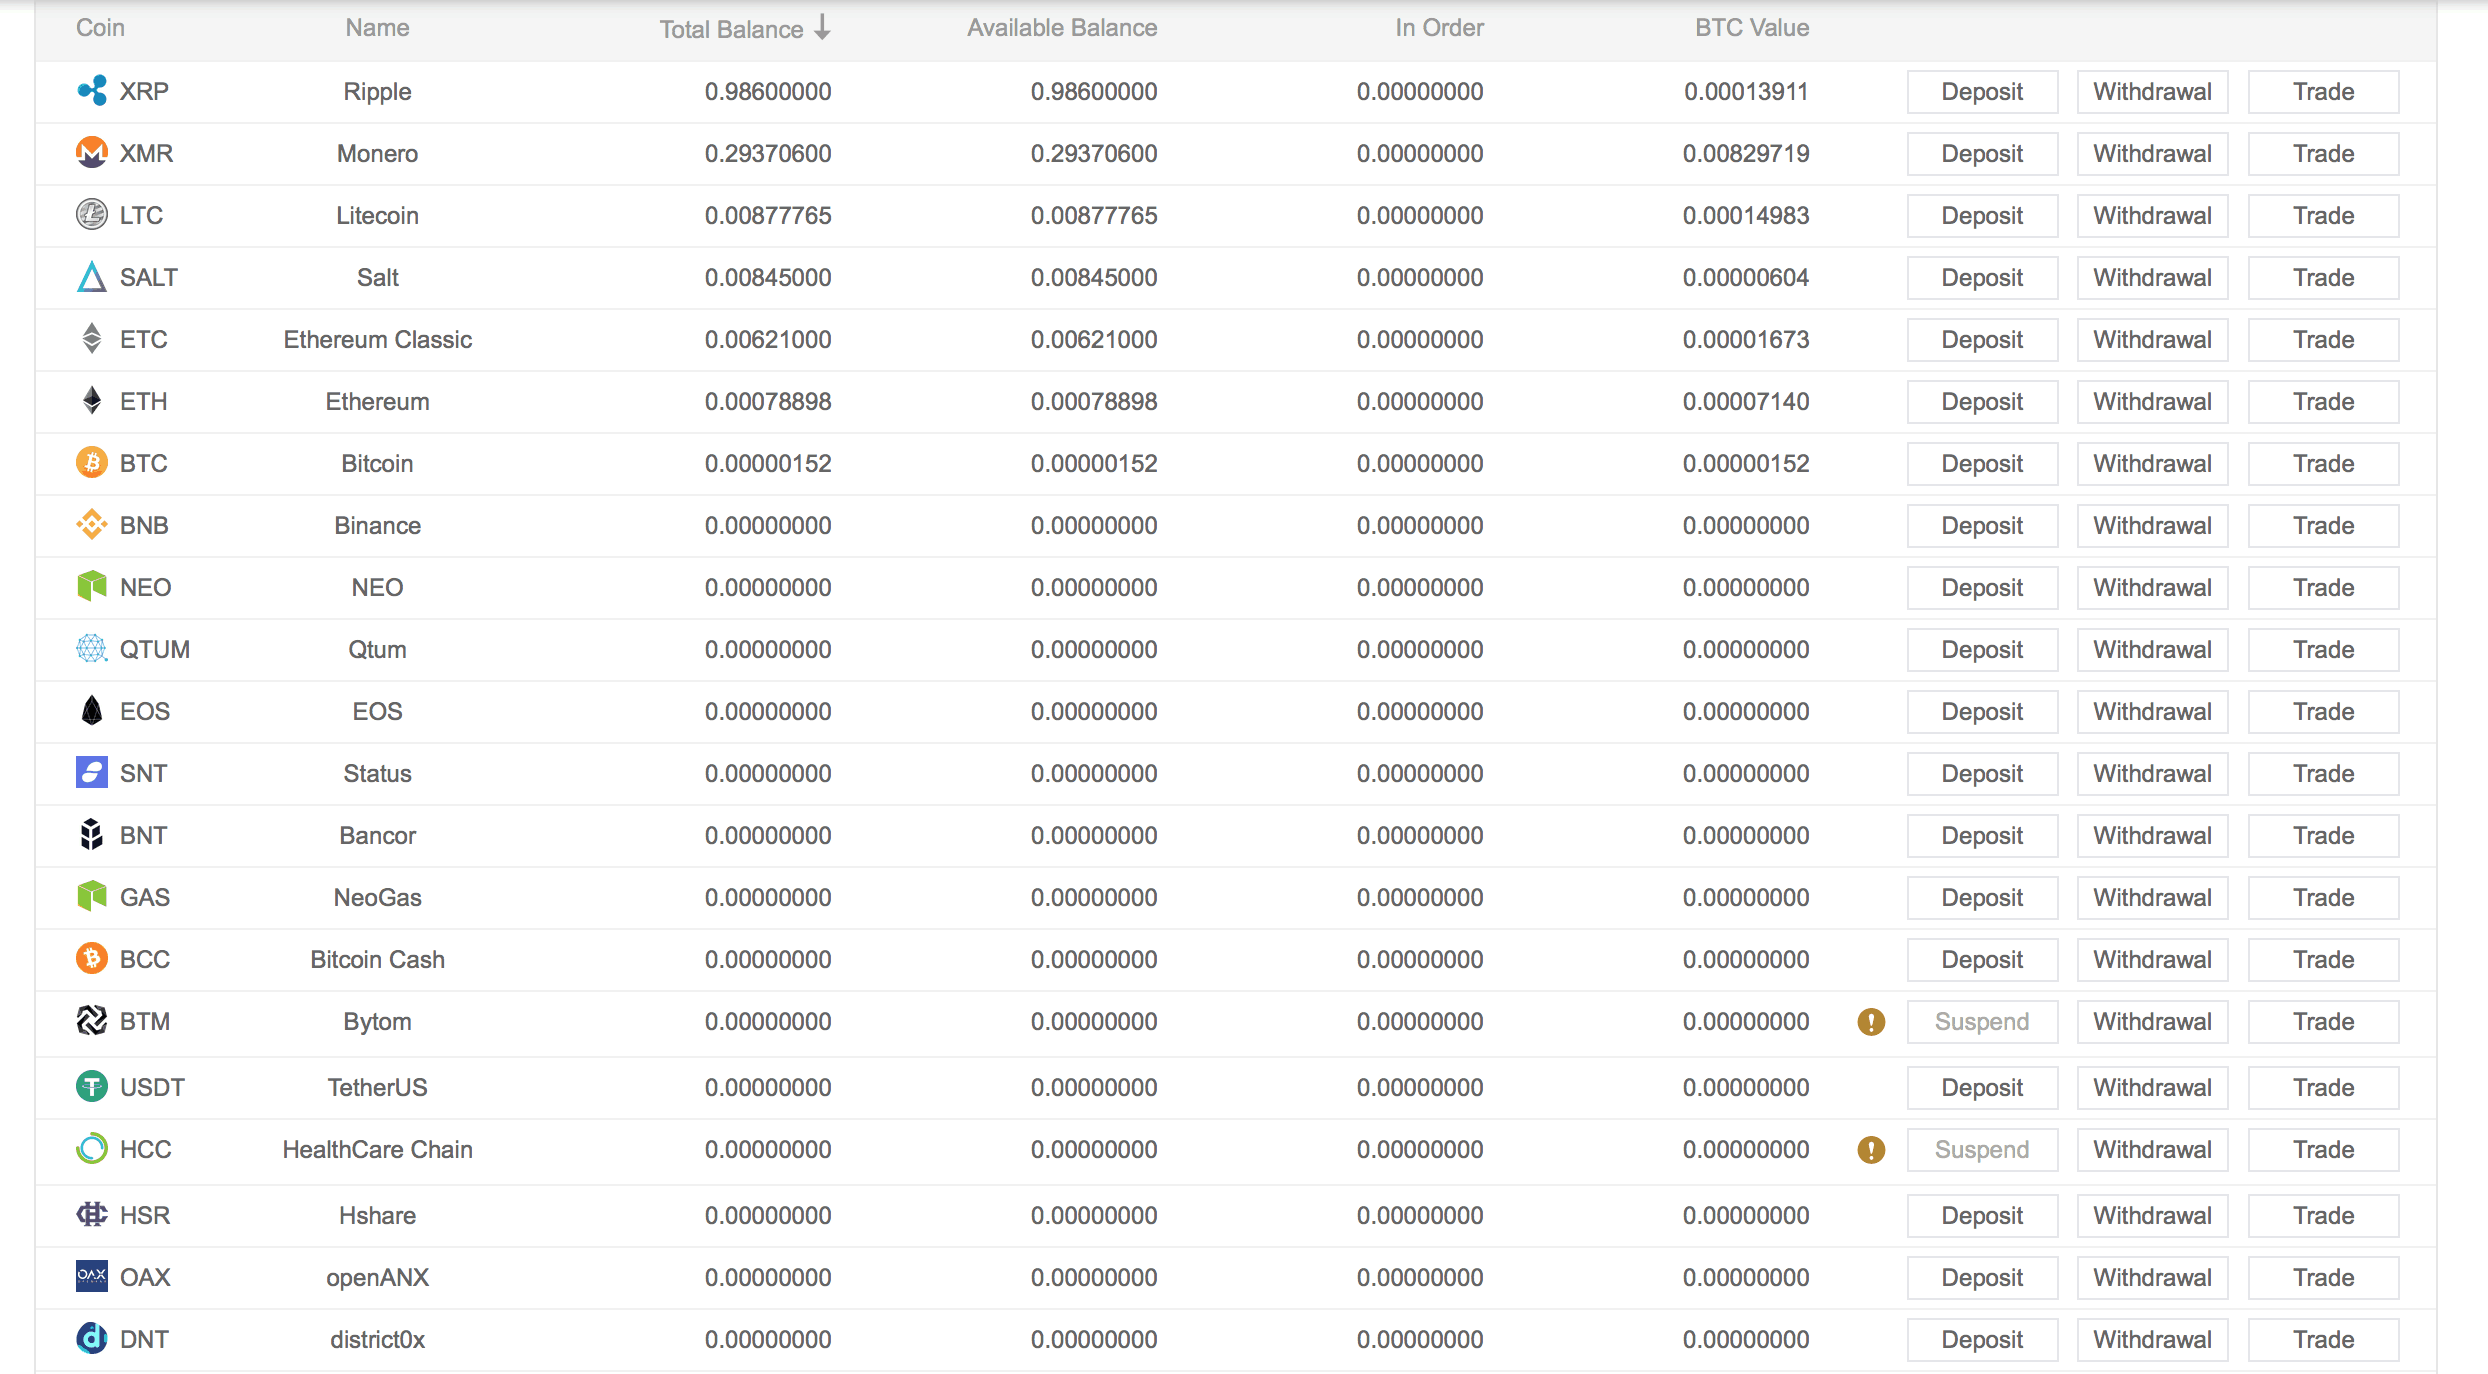Click the warning icon in HCC row

pyautogui.click(x=1871, y=1150)
